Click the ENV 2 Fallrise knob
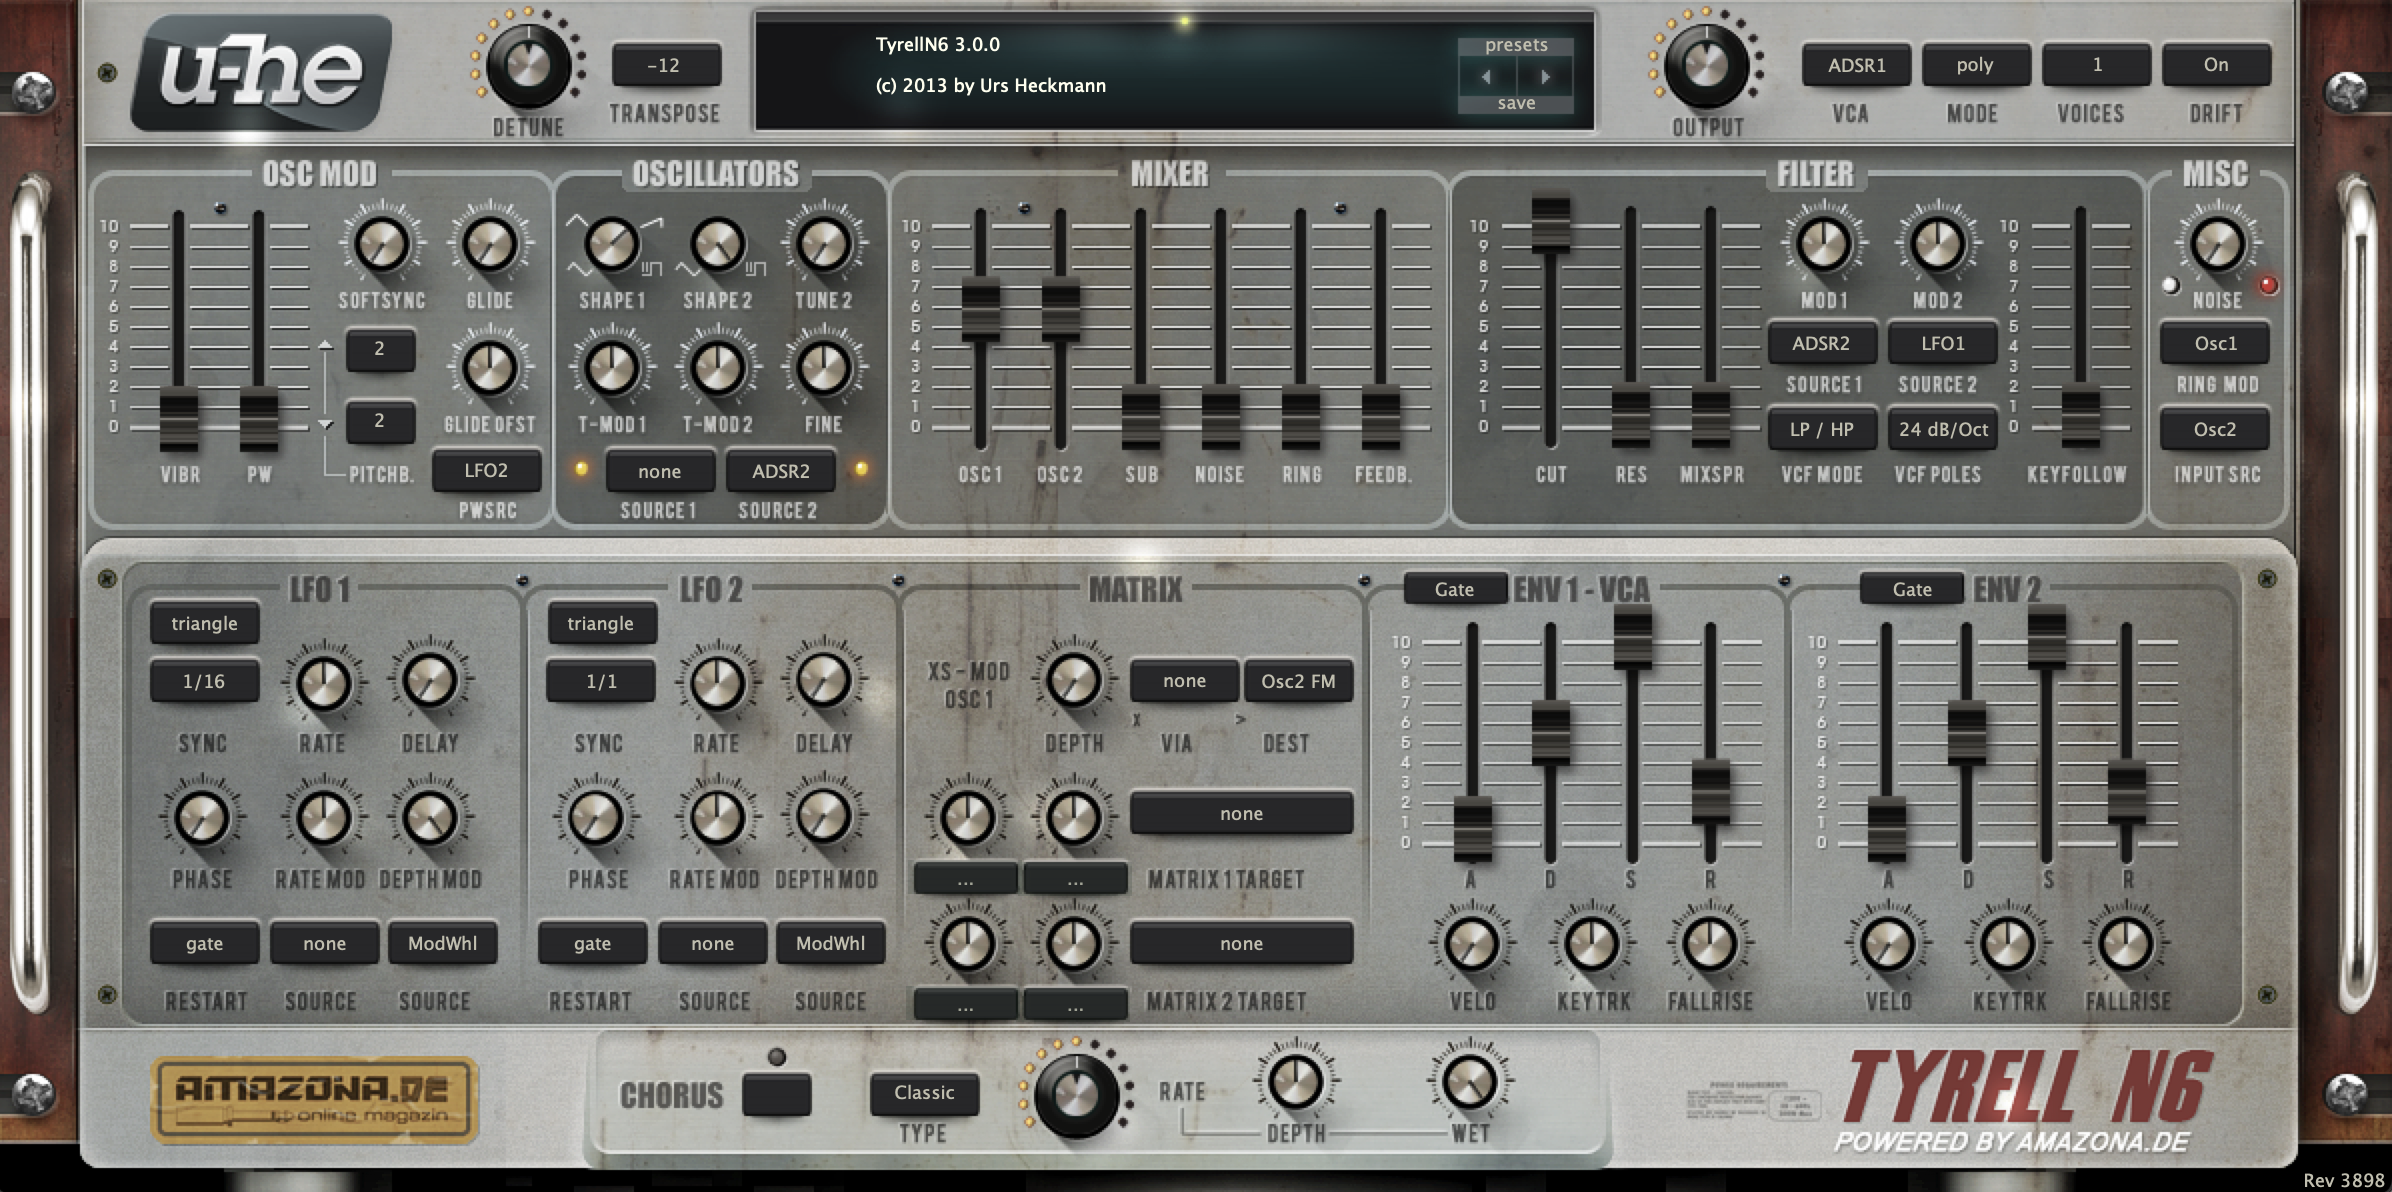Viewport: 2392px width, 1192px height. (2126, 943)
